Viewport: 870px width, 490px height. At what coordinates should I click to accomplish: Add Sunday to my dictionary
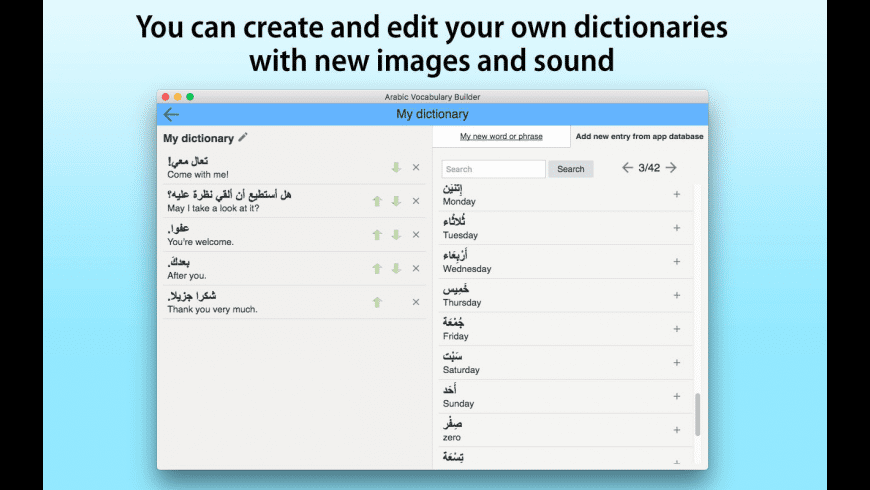coord(676,396)
